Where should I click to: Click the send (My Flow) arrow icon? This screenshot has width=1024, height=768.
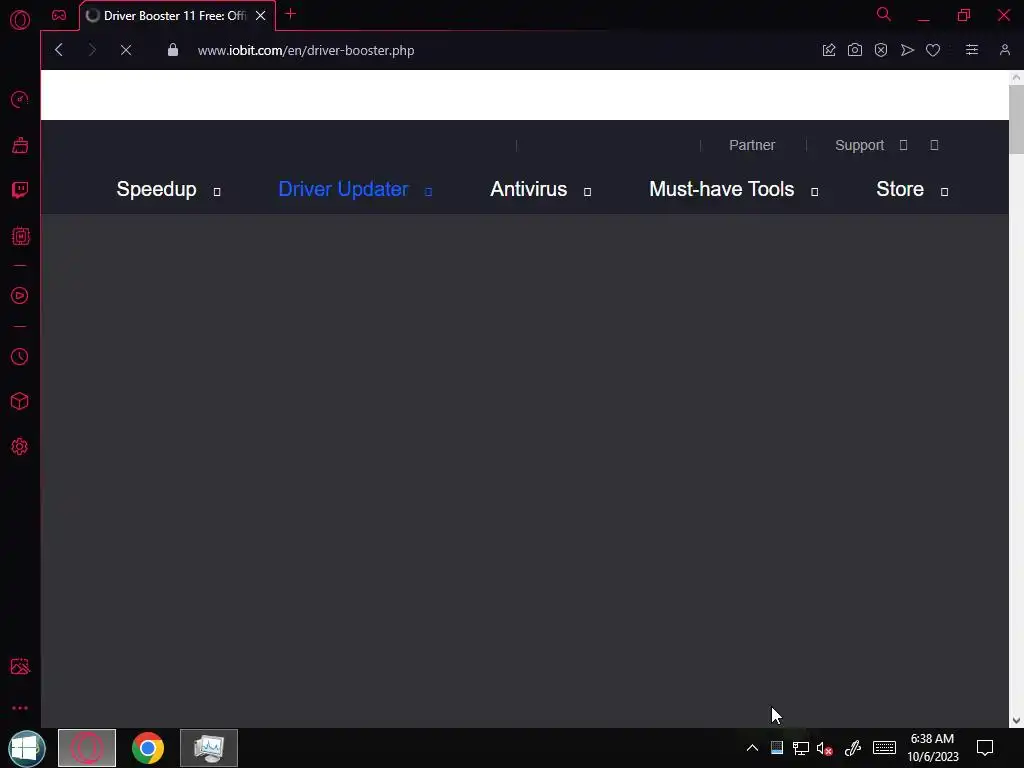click(907, 50)
